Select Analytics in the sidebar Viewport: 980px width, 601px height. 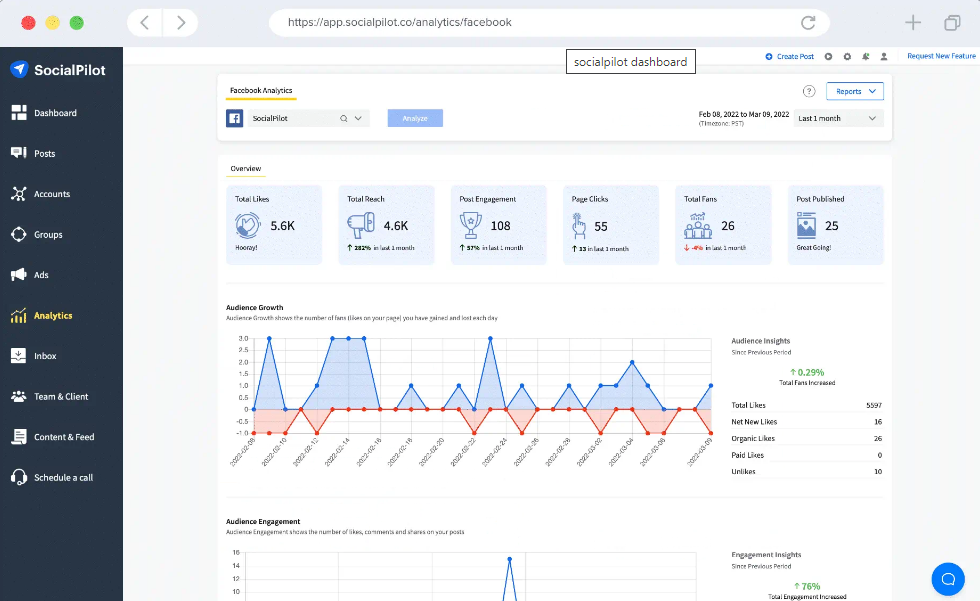(x=41, y=315)
